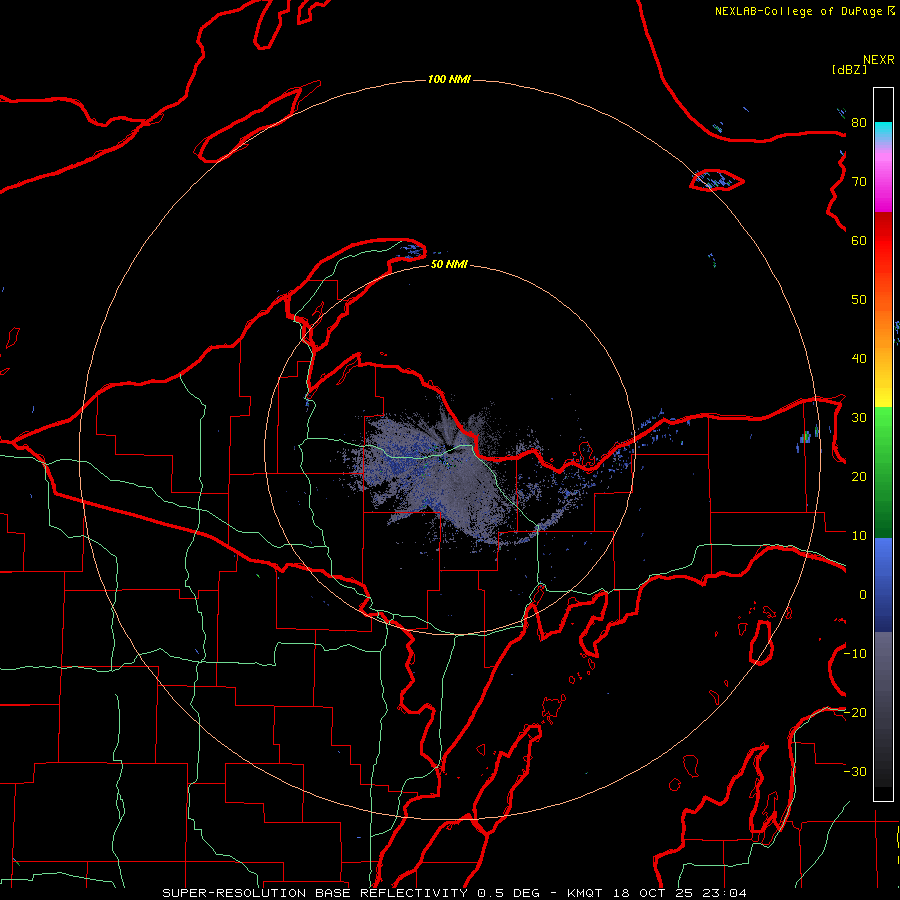Click the 20 dBZ scale value
Image resolution: width=900 pixels, height=900 pixels.
tap(859, 476)
